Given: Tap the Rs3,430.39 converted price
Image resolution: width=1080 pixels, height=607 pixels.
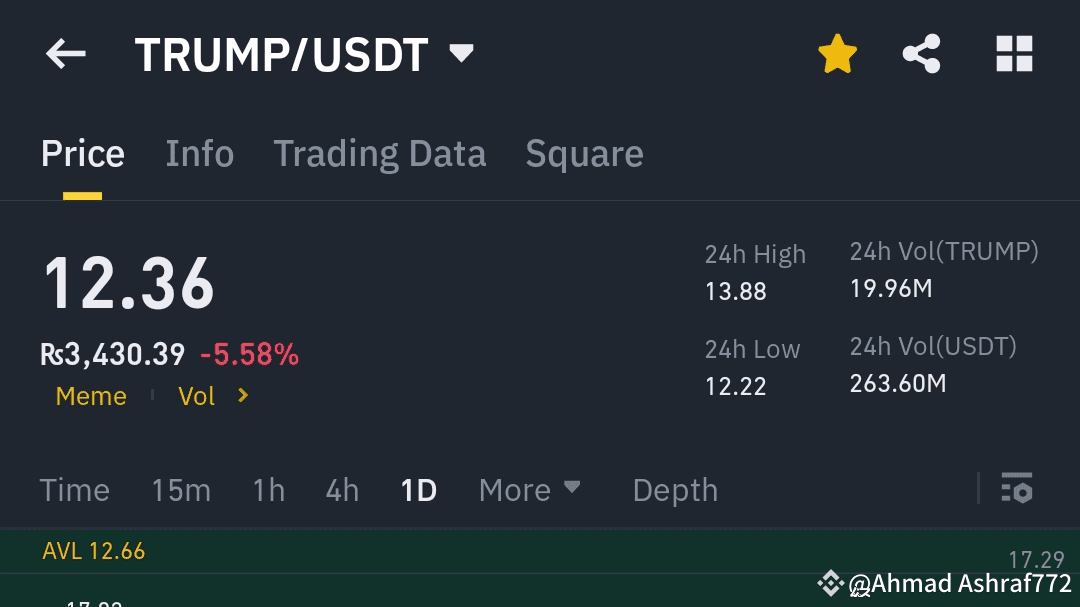Looking at the screenshot, I should 112,354.
